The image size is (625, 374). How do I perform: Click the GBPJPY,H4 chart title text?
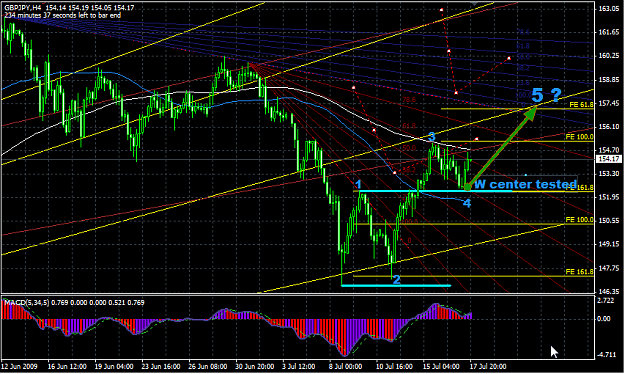pyautogui.click(x=22, y=8)
